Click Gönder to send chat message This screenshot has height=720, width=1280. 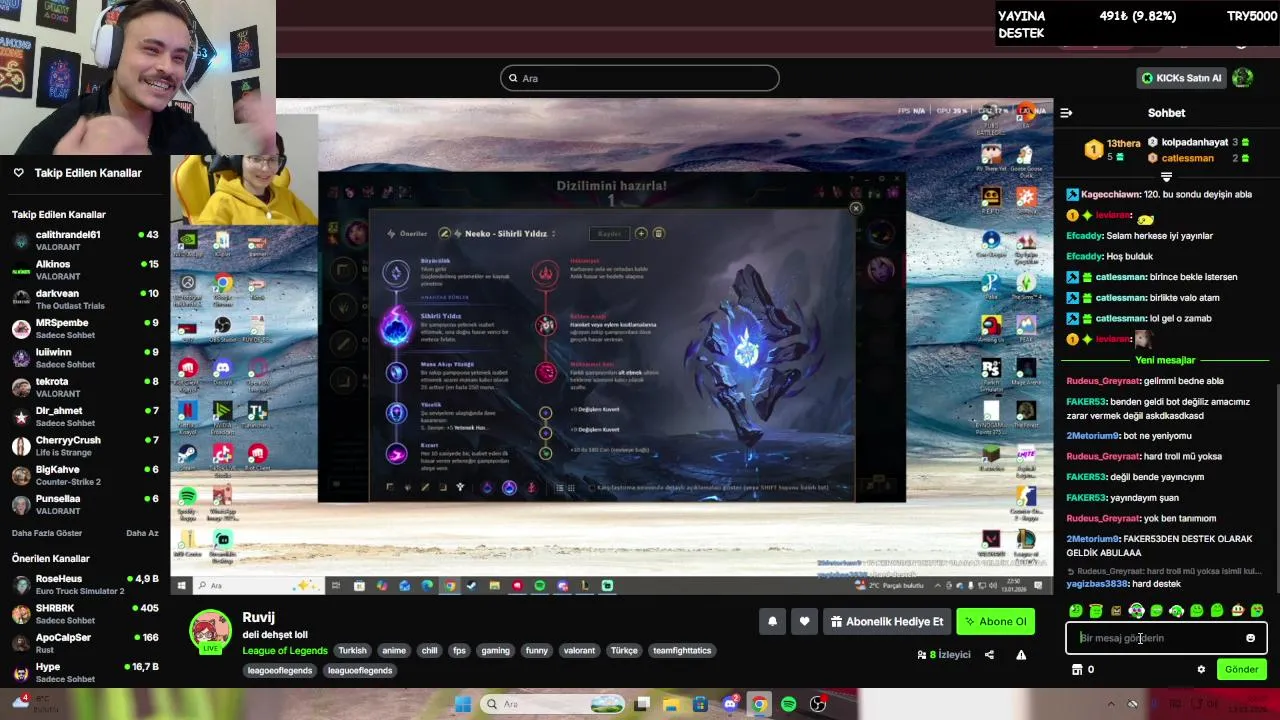coord(1242,670)
